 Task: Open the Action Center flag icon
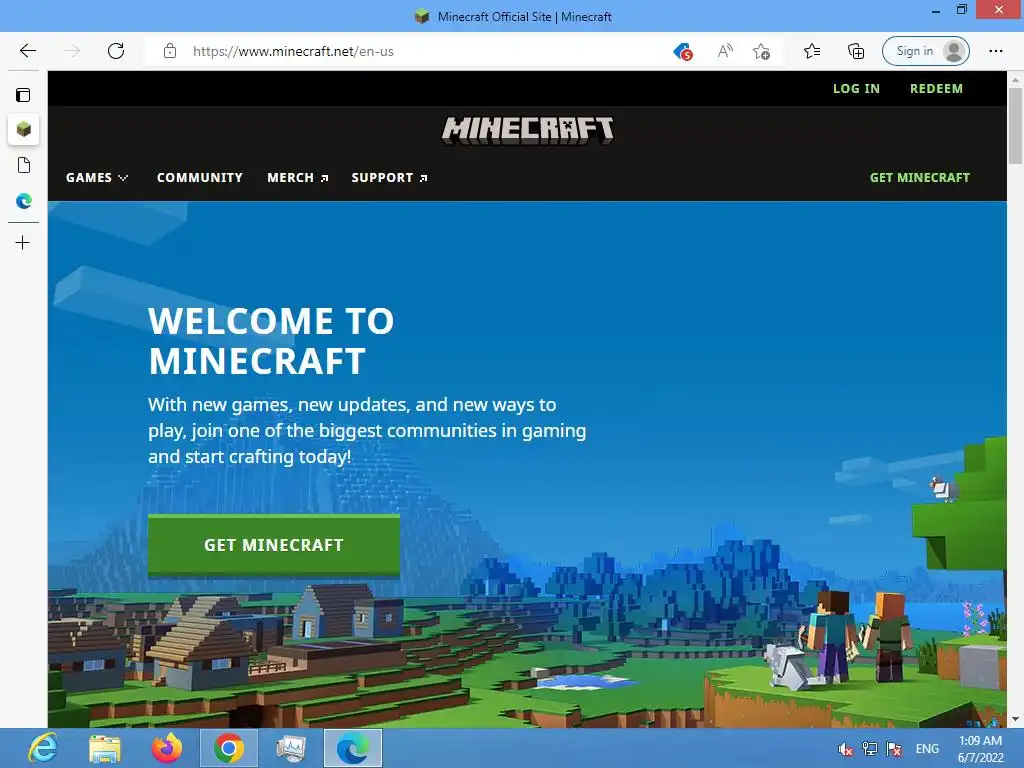pyautogui.click(x=895, y=749)
